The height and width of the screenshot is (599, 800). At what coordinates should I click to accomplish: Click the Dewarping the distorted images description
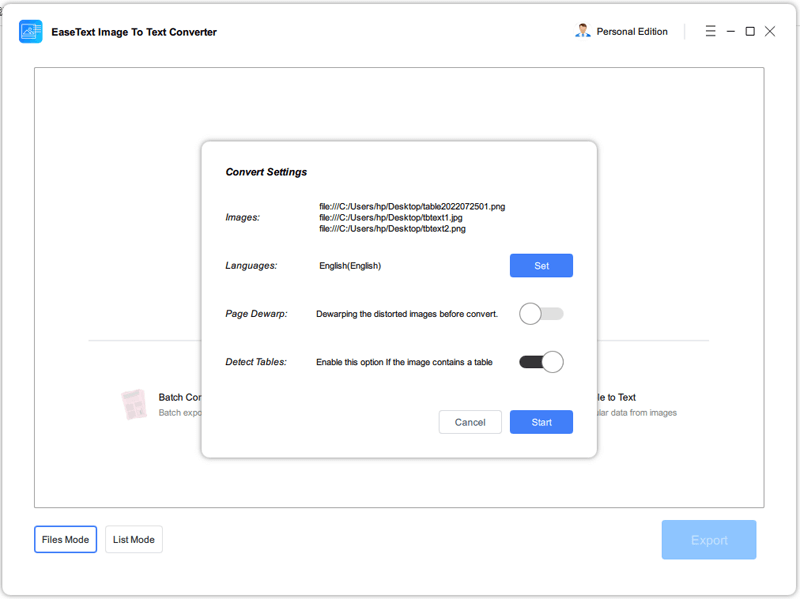[x=407, y=314]
